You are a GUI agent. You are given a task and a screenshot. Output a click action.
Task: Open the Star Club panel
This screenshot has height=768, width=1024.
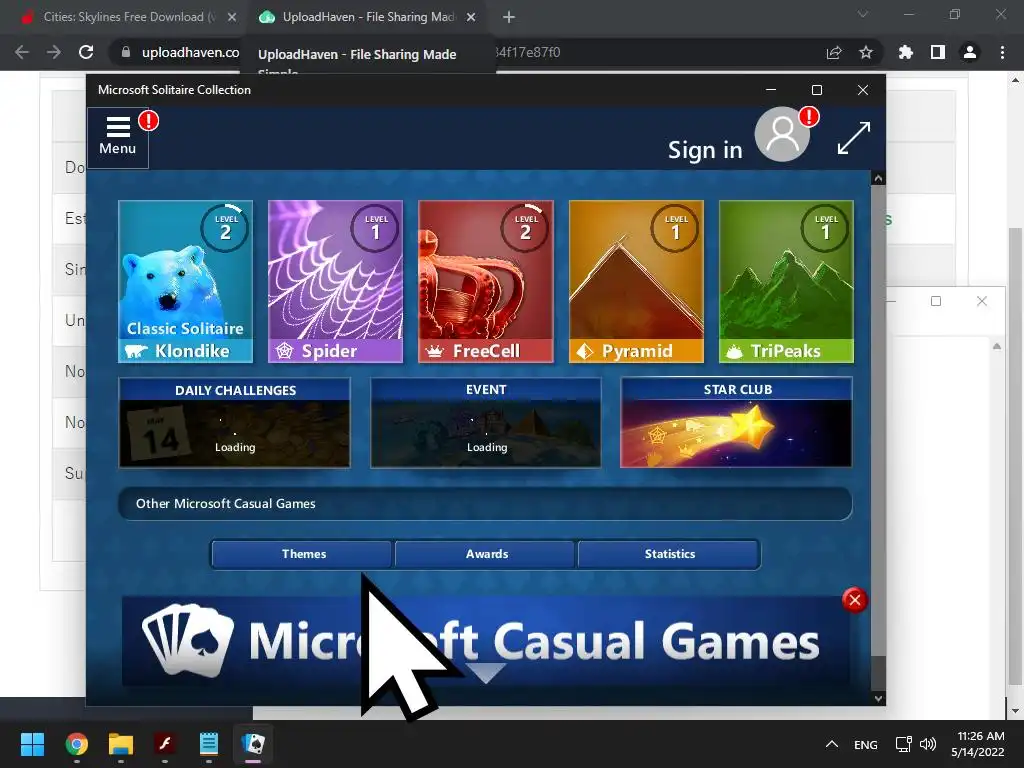[736, 423]
